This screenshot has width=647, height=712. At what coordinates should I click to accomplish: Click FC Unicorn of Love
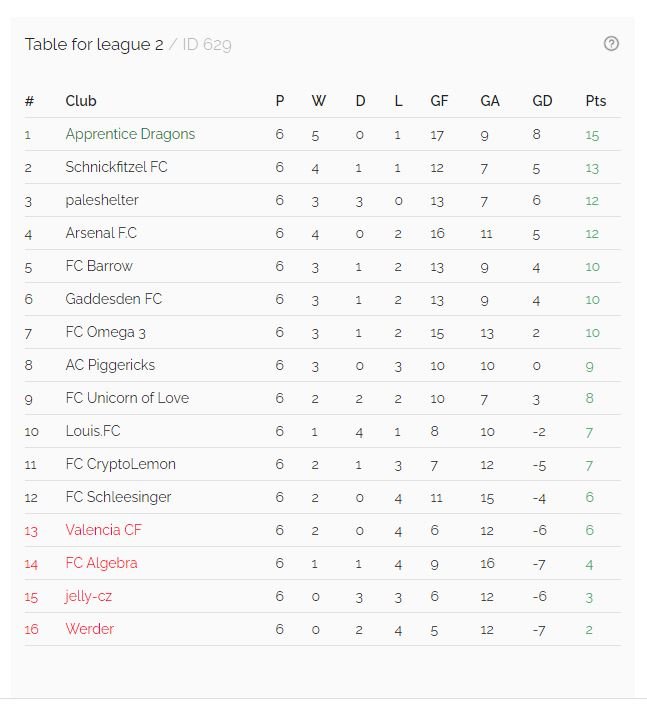pyautogui.click(x=127, y=398)
